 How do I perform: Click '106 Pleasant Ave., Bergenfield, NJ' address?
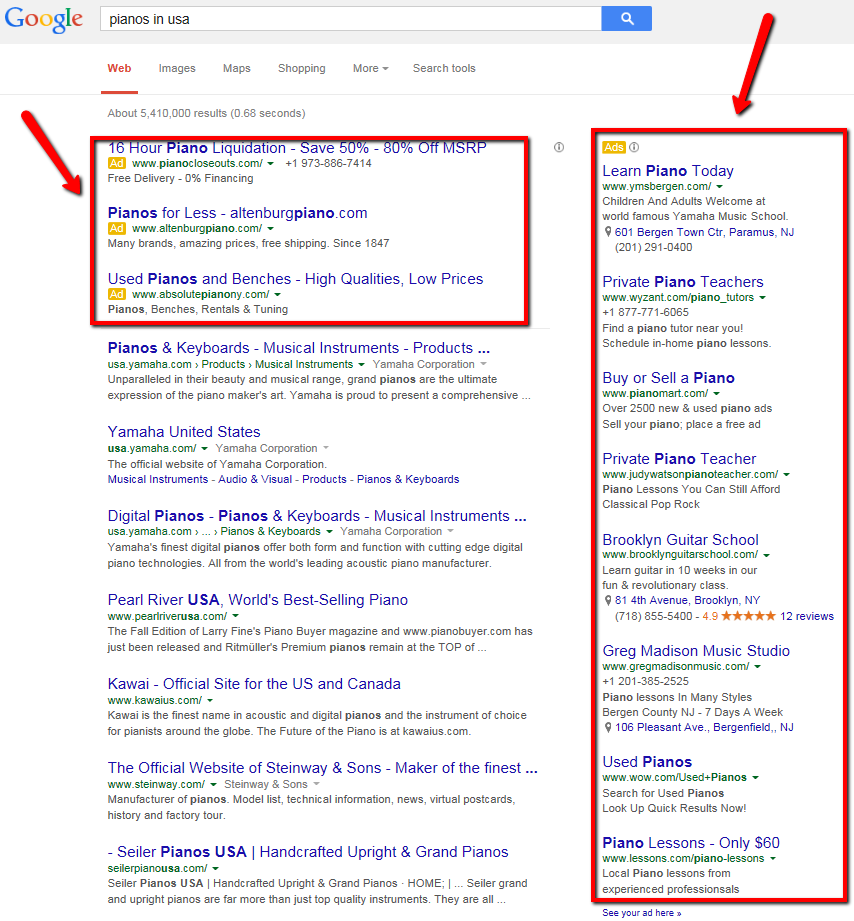(x=704, y=728)
